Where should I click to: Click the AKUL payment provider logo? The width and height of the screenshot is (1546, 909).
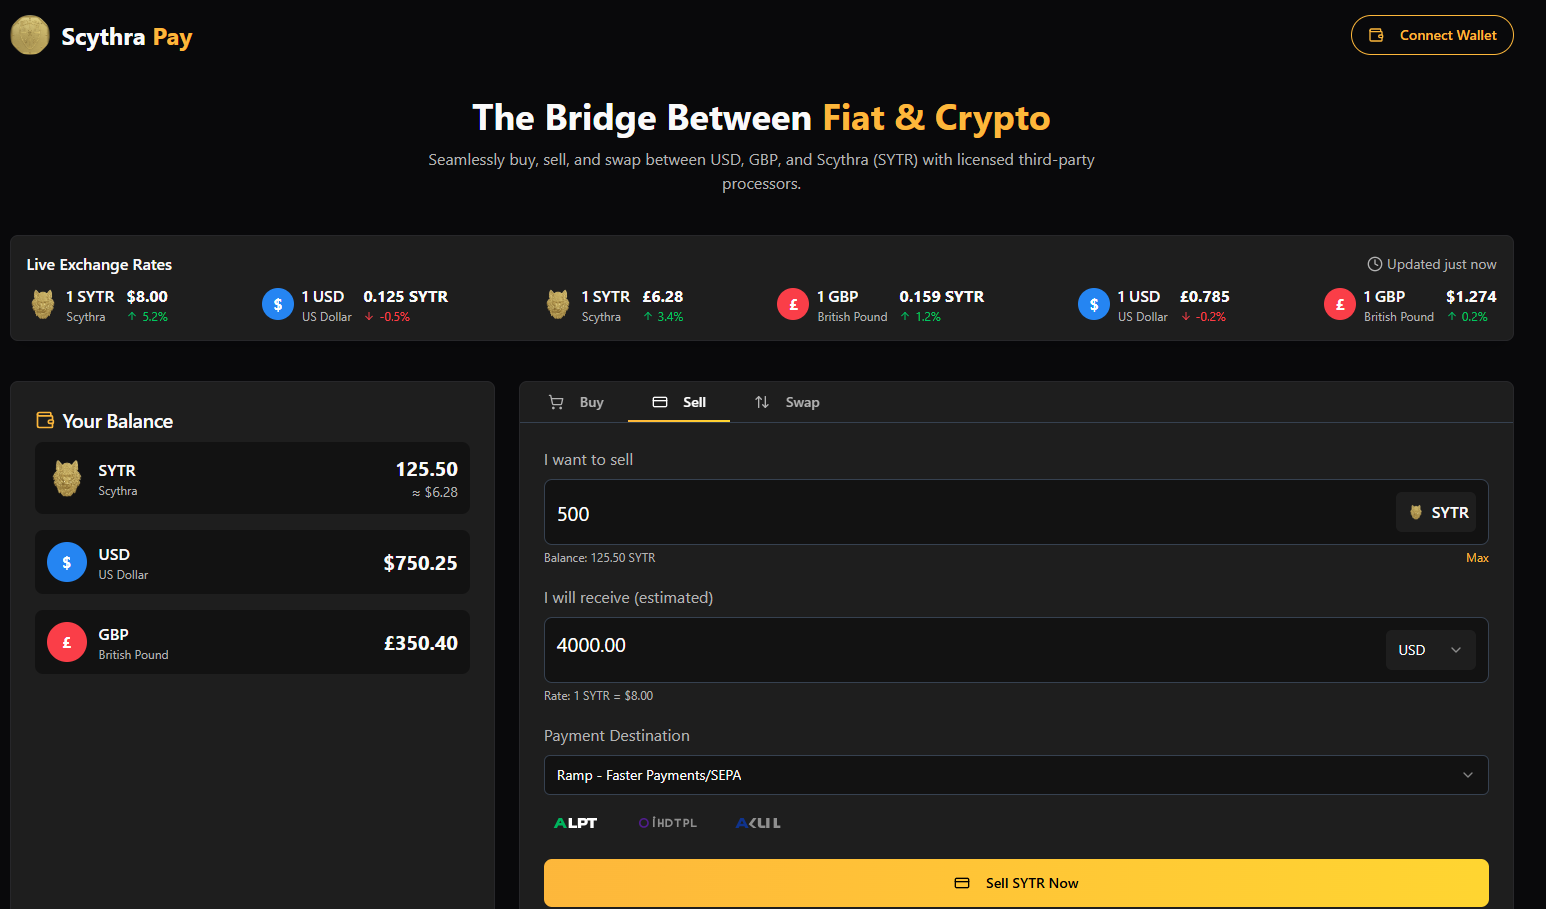[758, 823]
